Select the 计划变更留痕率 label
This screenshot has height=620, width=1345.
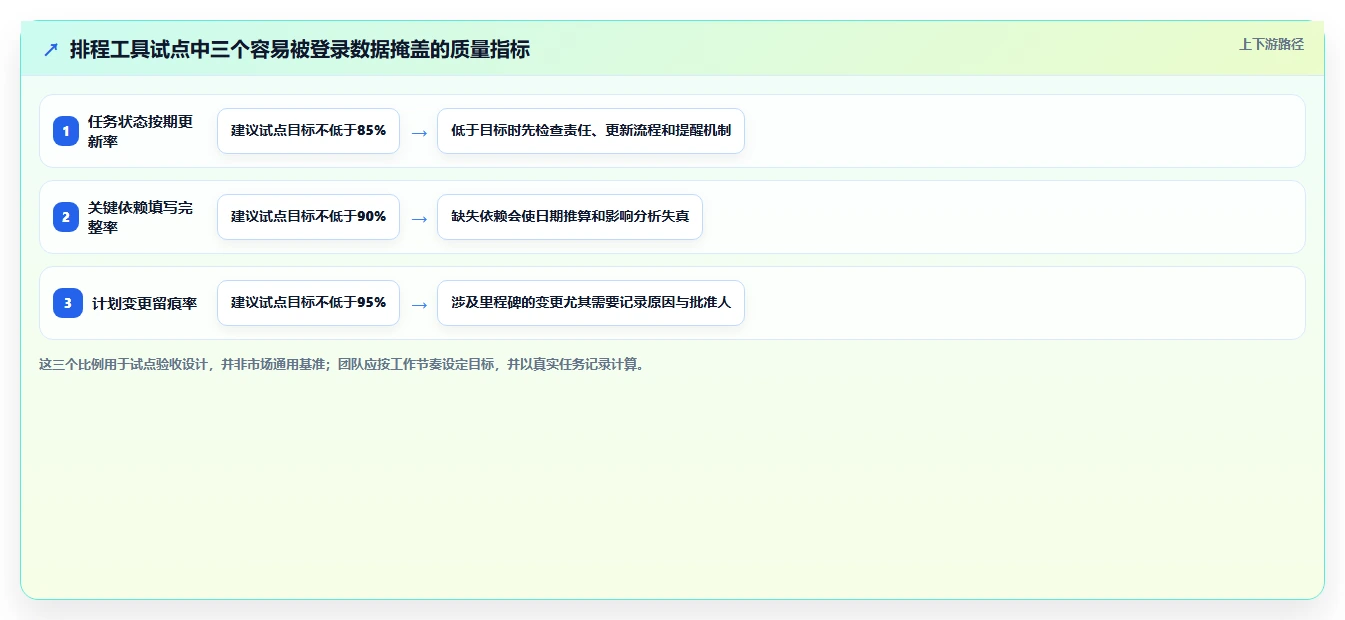coord(145,303)
